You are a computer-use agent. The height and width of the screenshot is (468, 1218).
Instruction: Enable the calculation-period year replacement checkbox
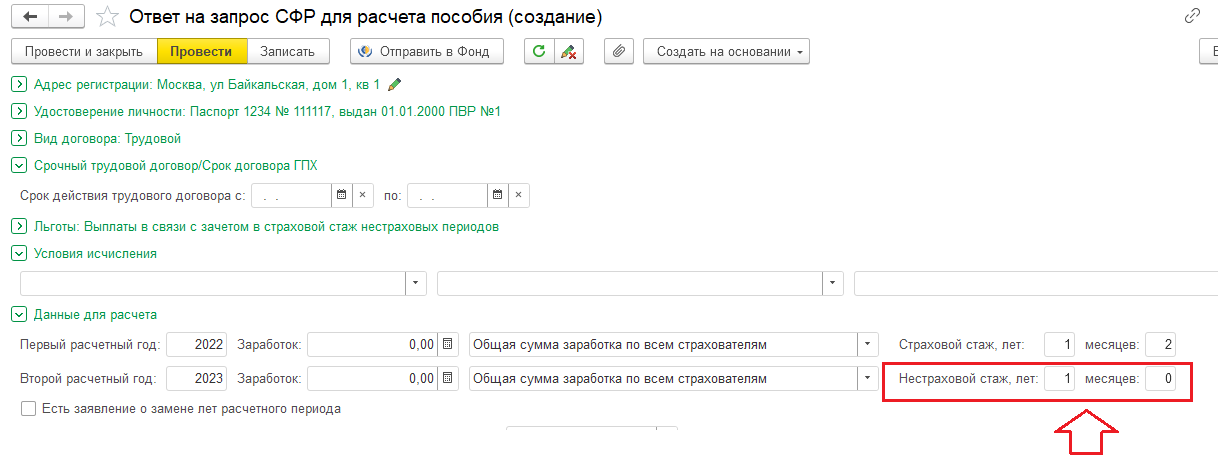[28, 408]
